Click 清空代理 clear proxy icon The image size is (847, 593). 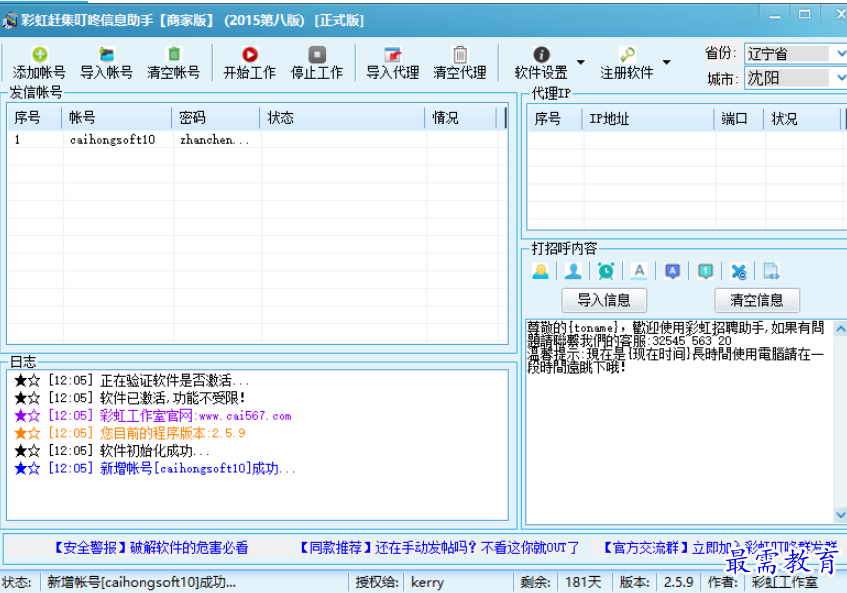pos(459,56)
